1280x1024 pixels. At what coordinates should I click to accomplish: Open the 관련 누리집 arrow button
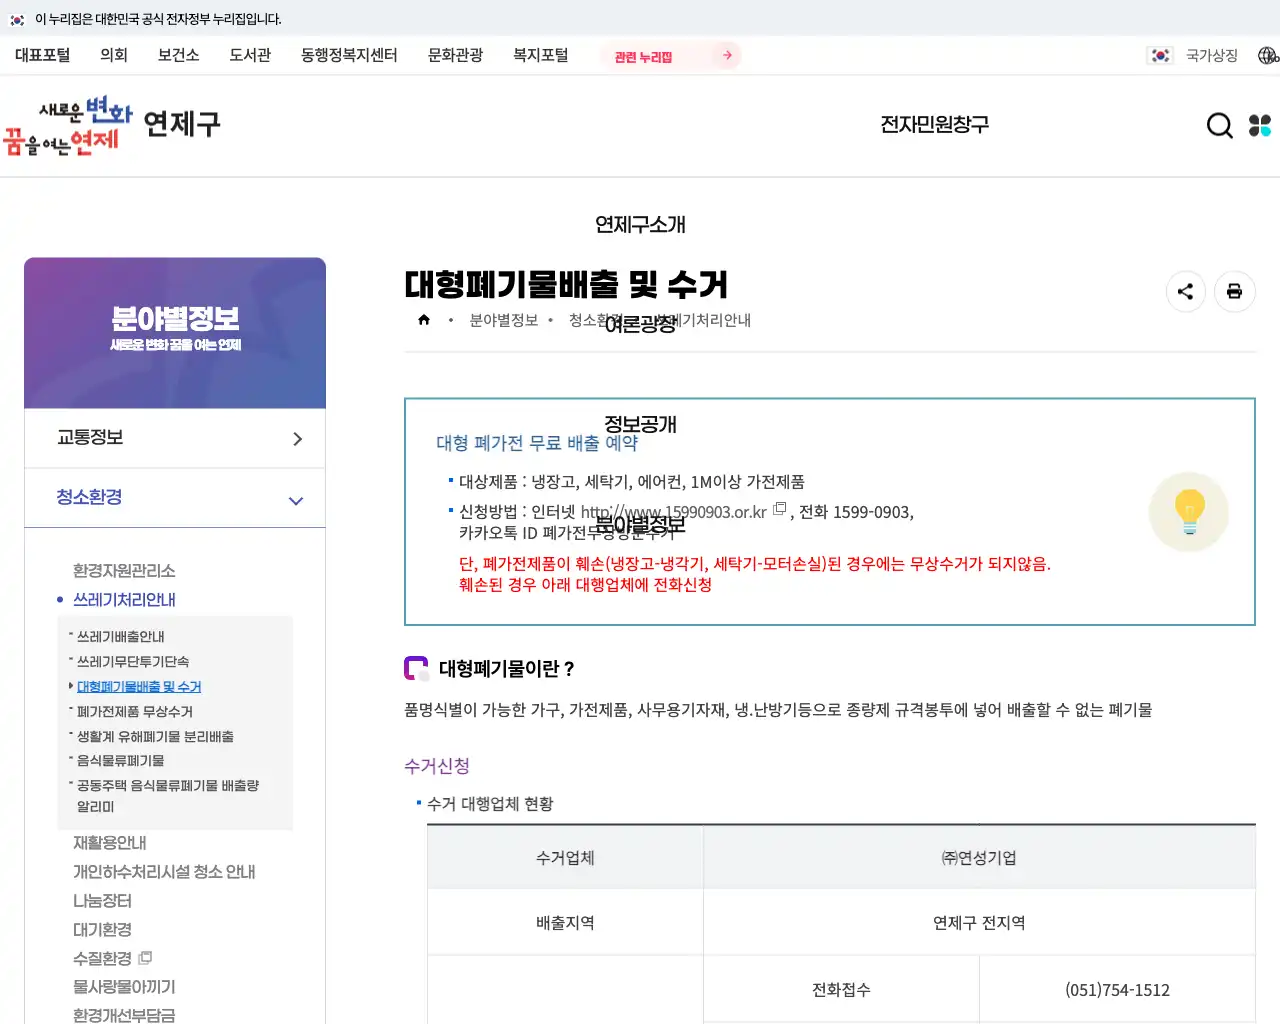point(726,55)
